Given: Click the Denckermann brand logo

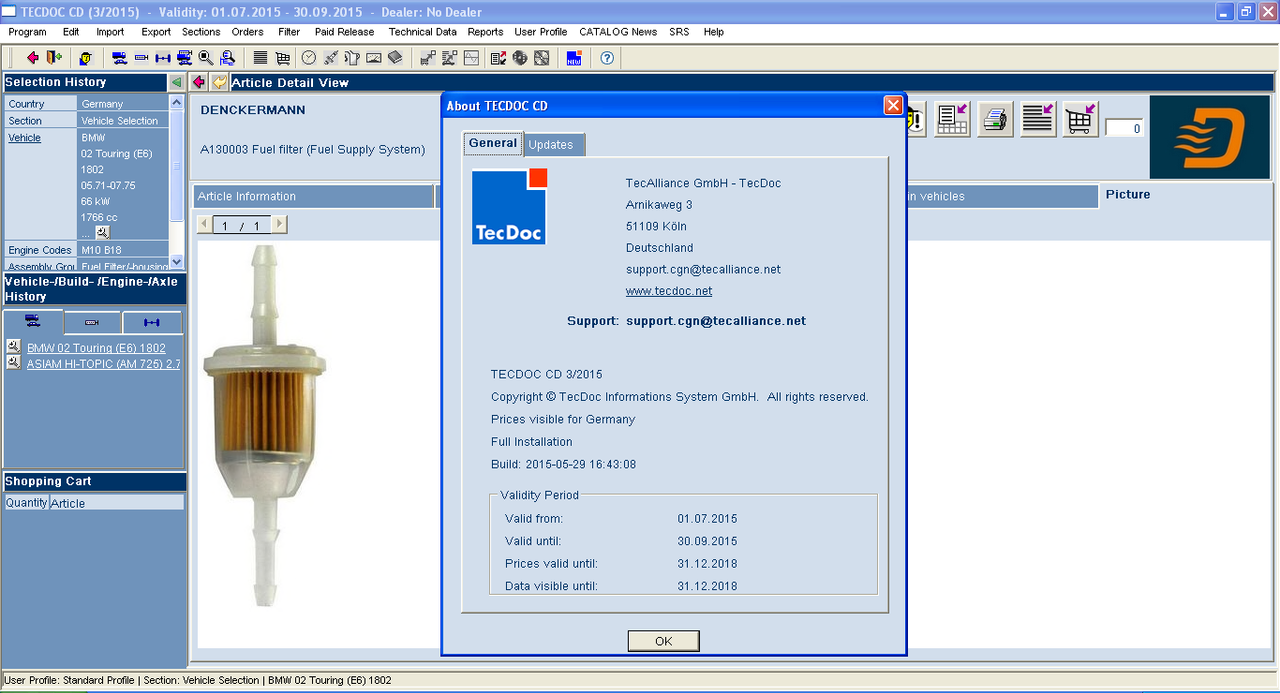Looking at the screenshot, I should [1210, 137].
